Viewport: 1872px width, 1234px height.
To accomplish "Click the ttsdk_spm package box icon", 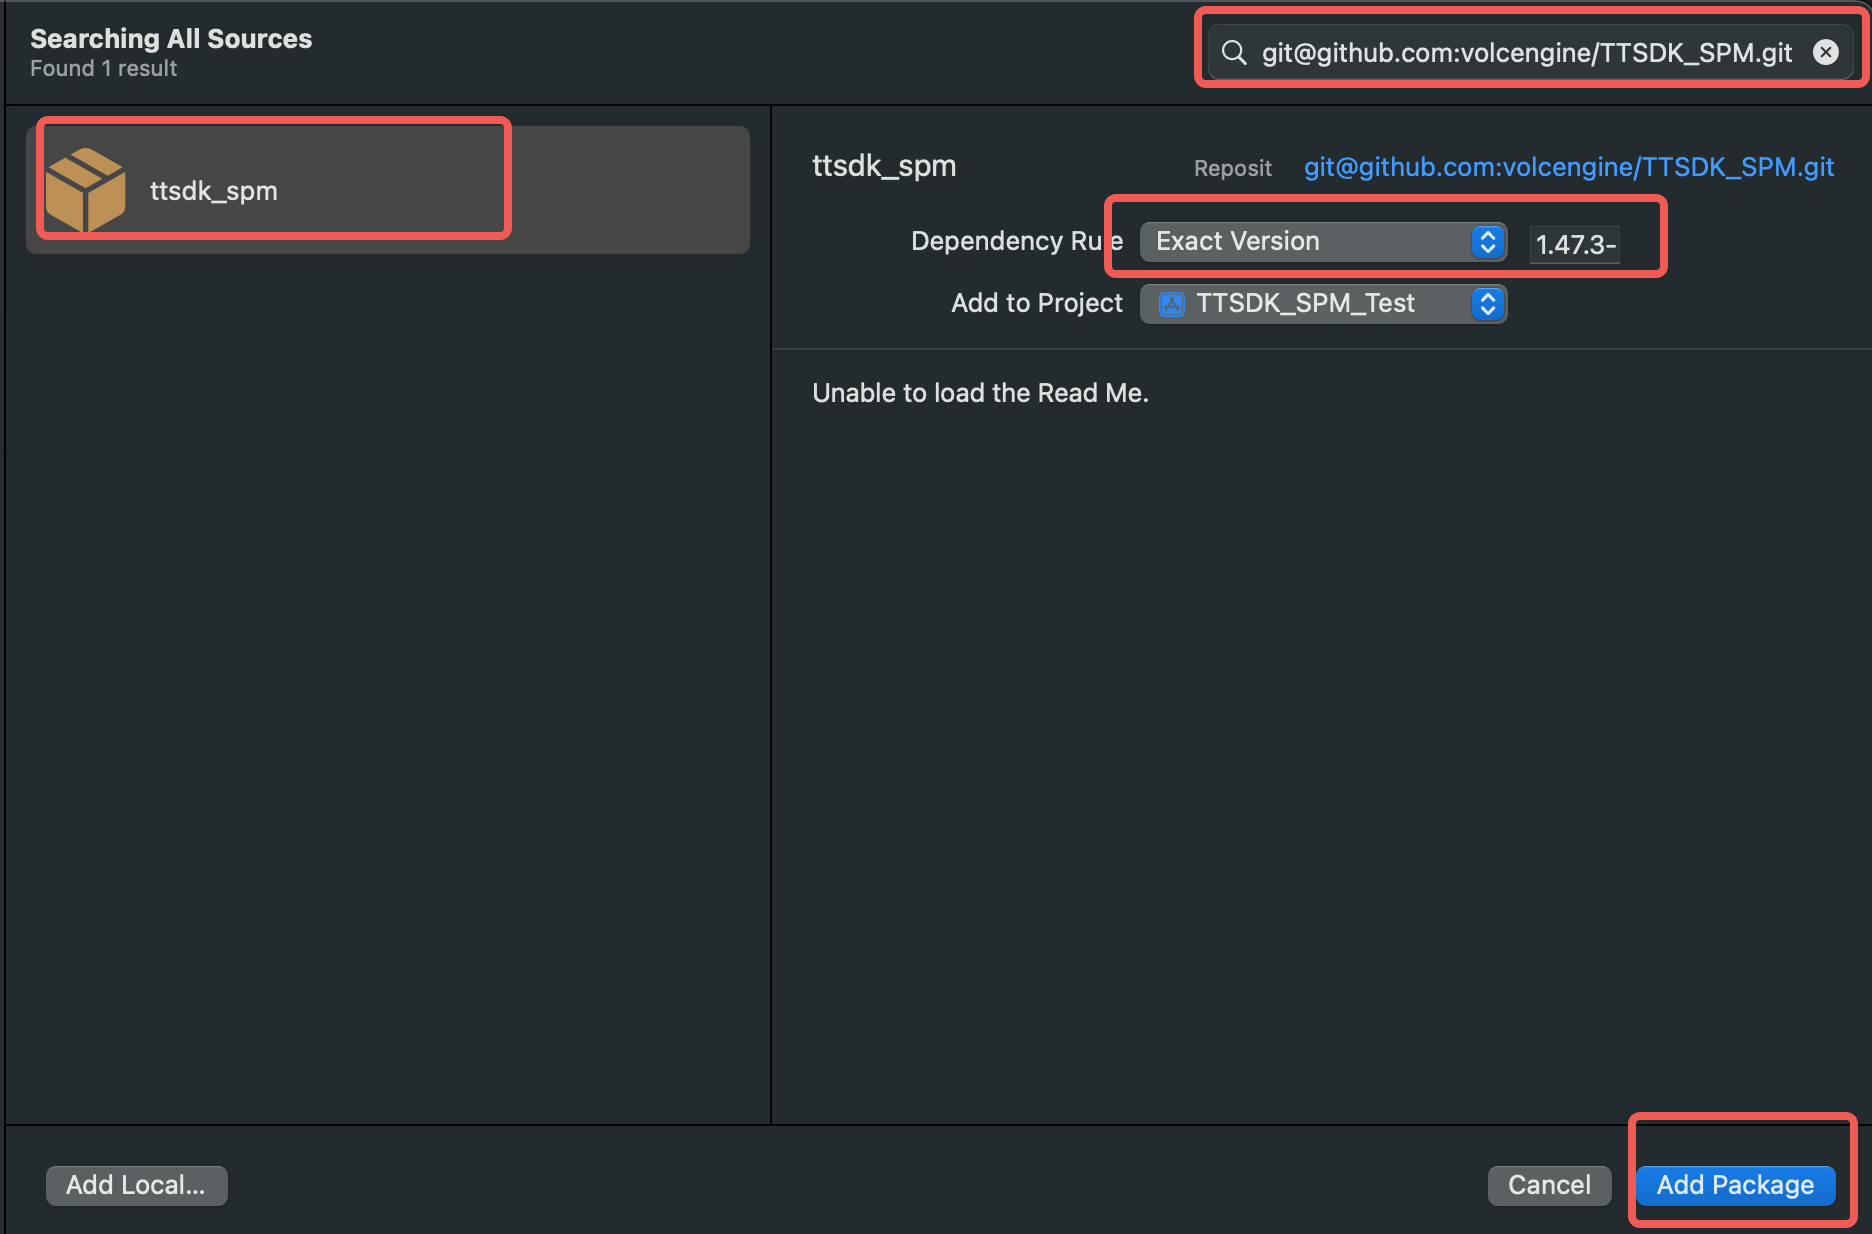I will click(86, 189).
